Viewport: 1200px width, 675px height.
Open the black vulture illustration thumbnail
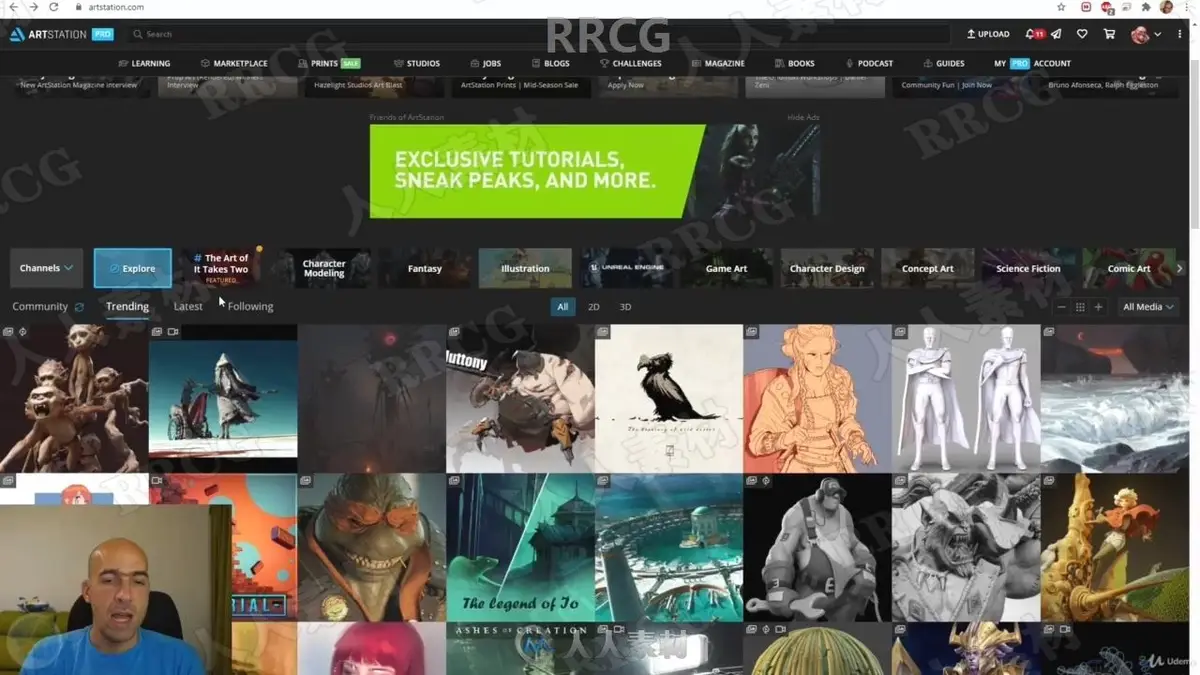[x=669, y=398]
